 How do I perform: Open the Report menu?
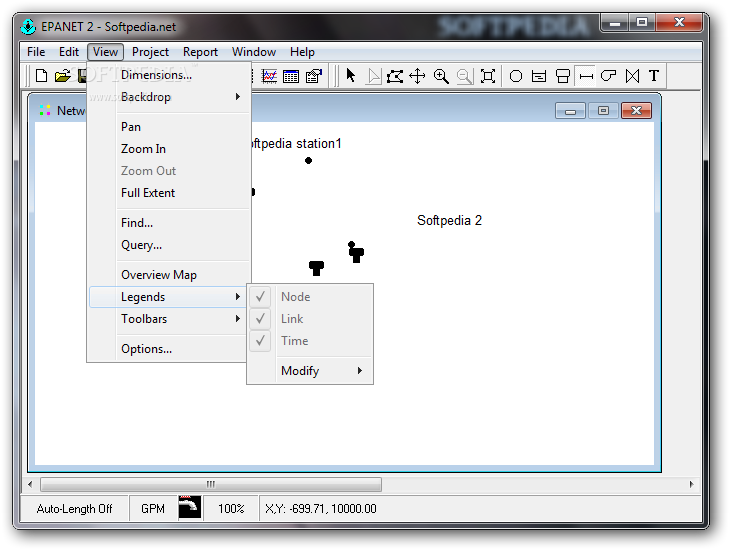(200, 52)
